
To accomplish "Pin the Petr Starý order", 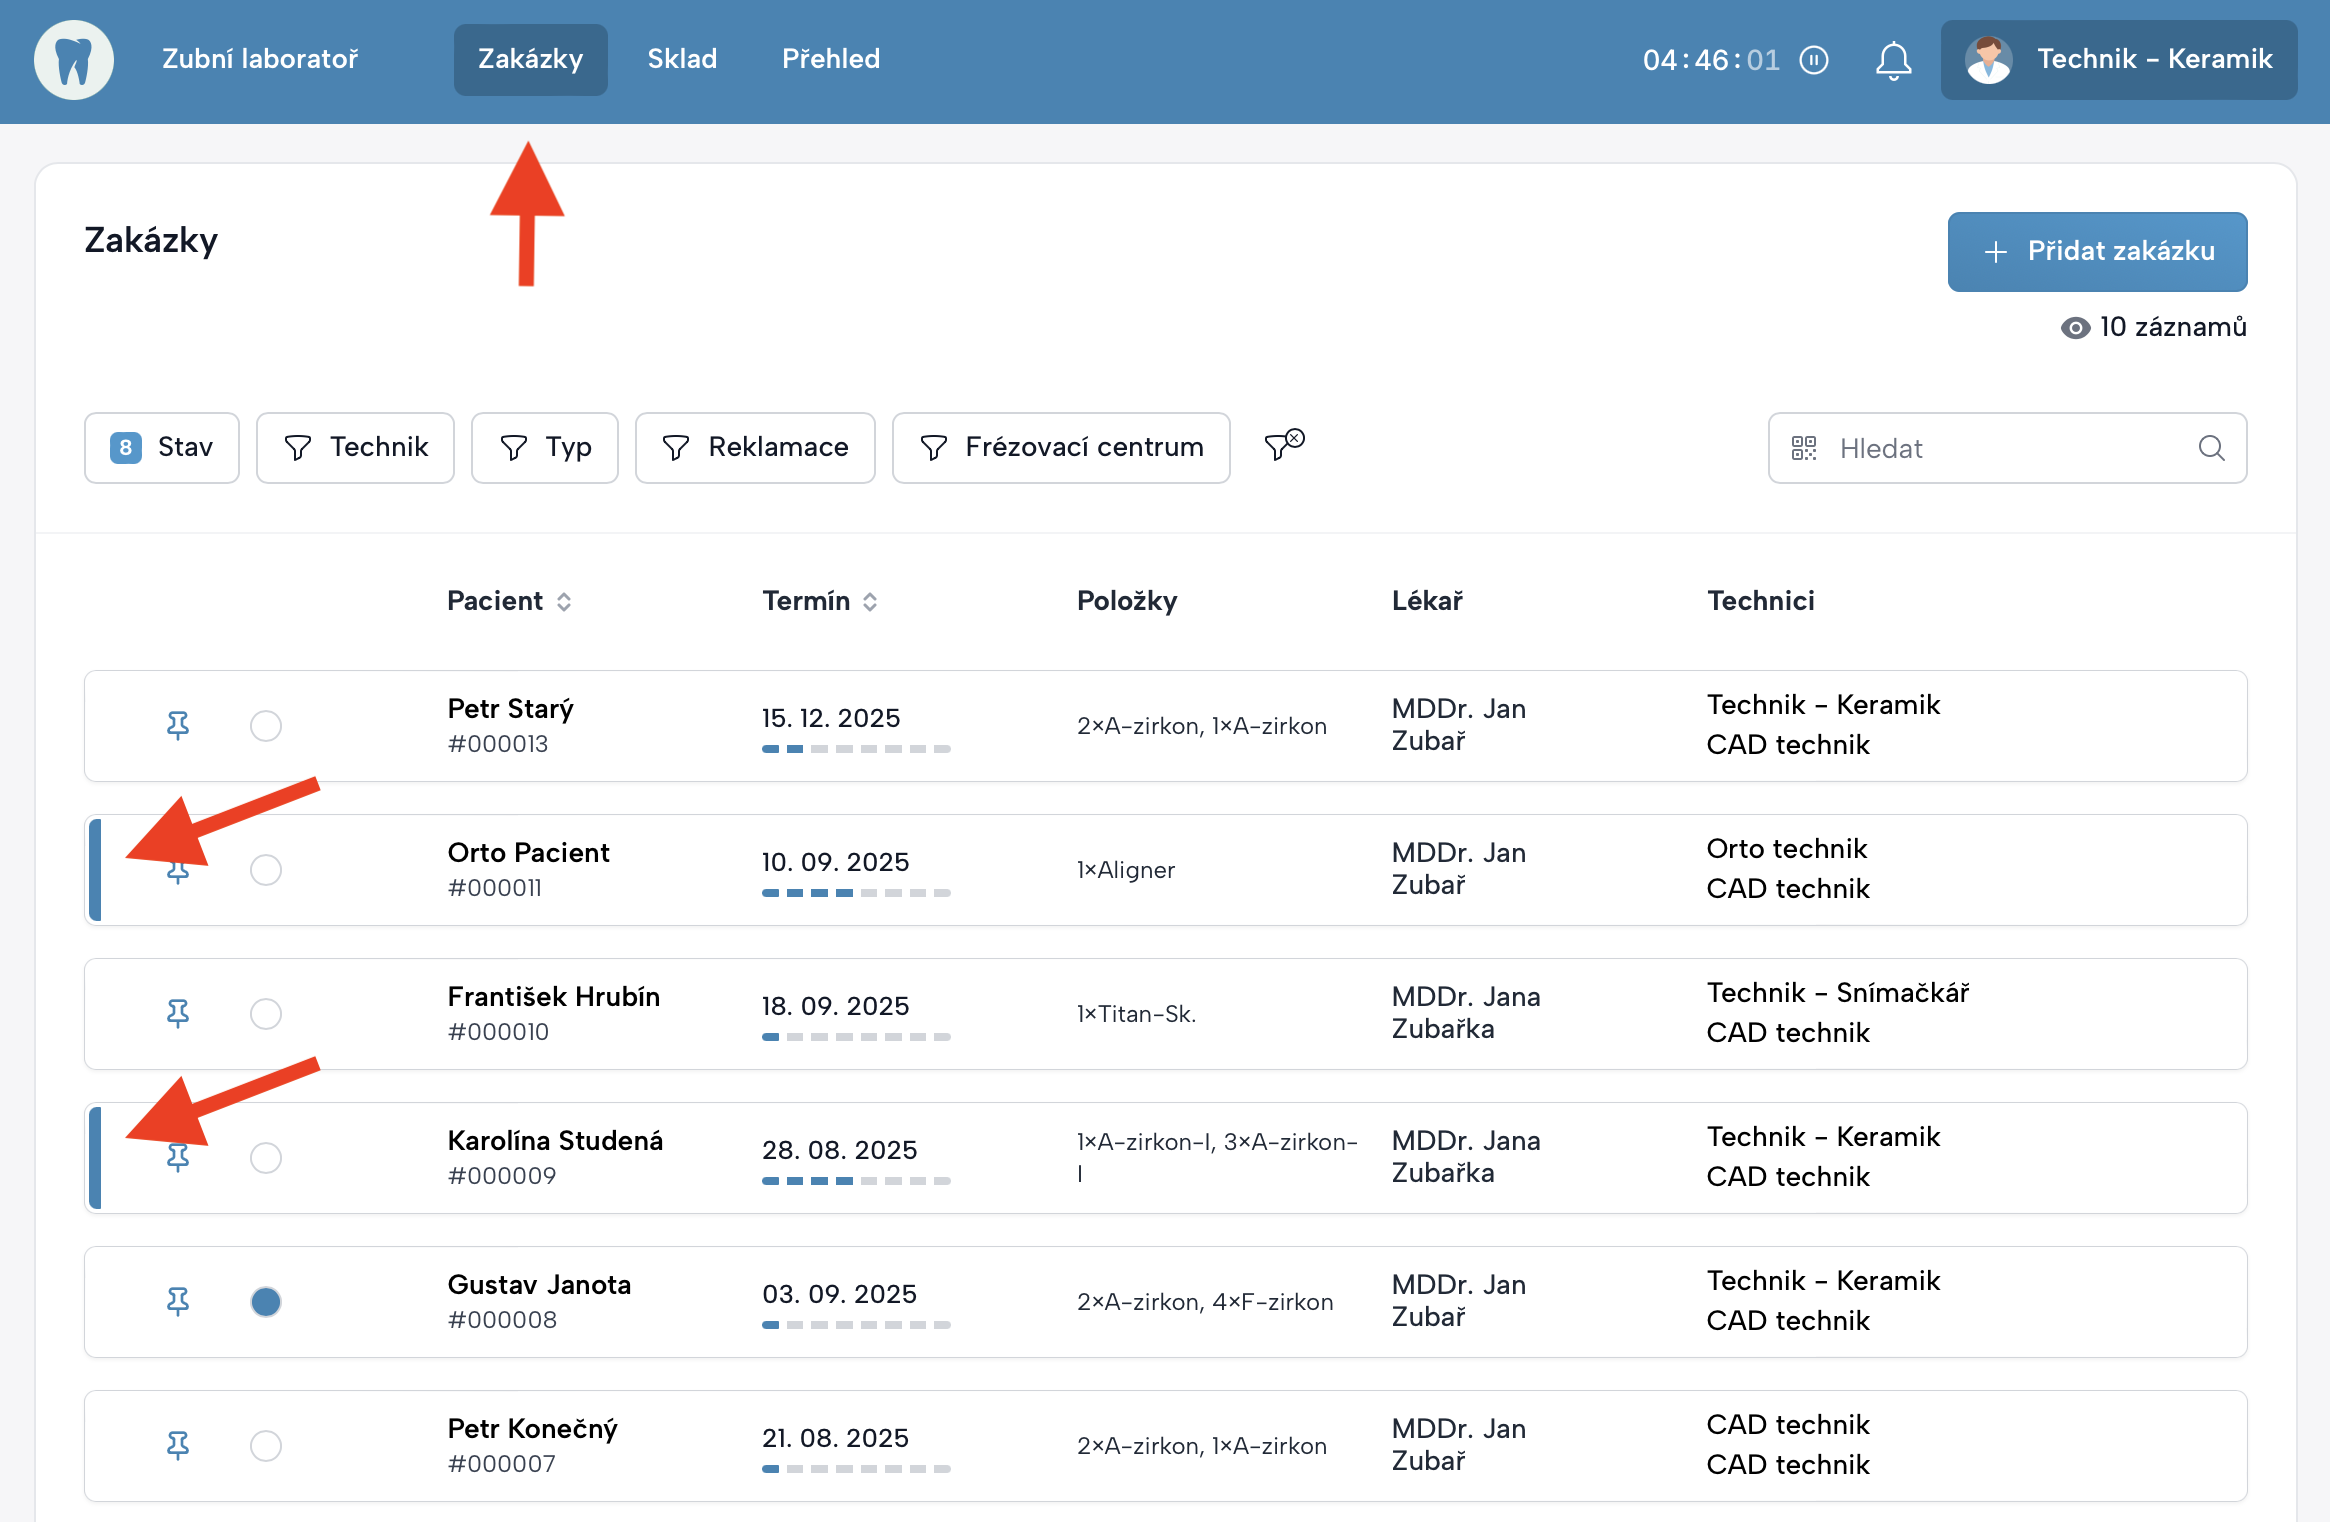I will point(178,725).
